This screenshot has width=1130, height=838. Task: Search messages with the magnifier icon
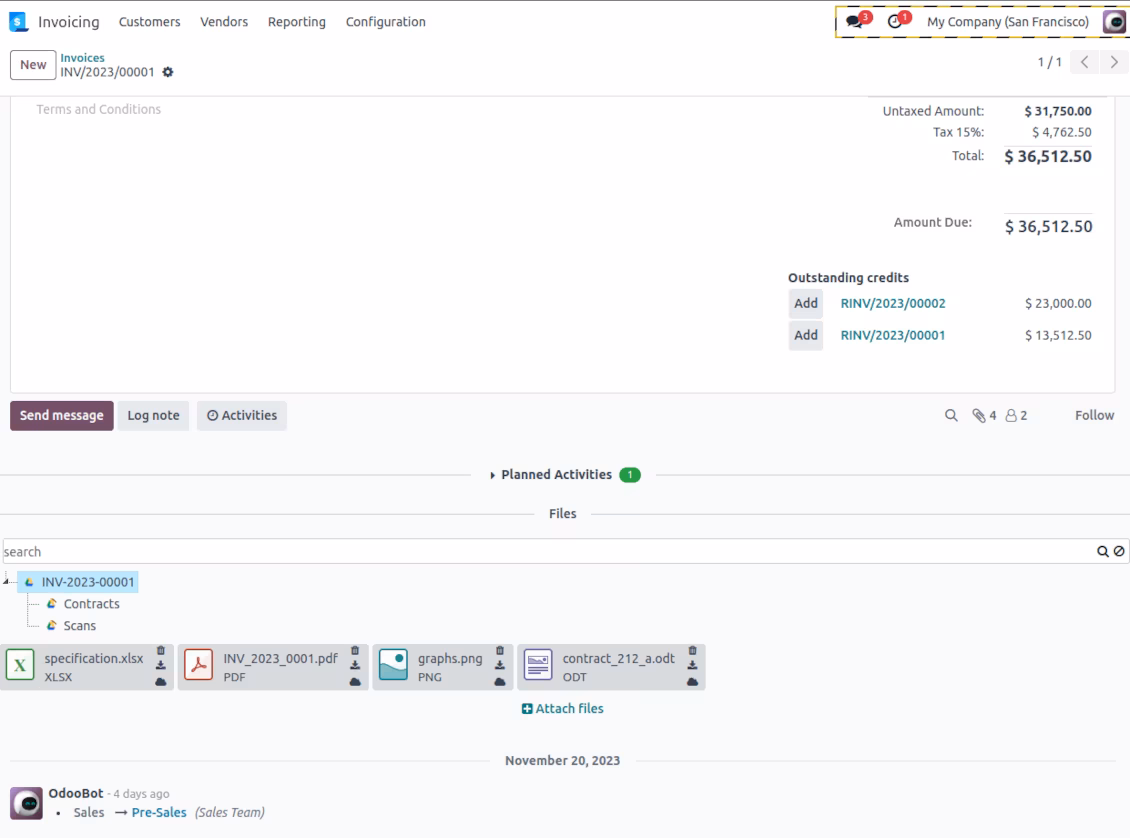951,416
